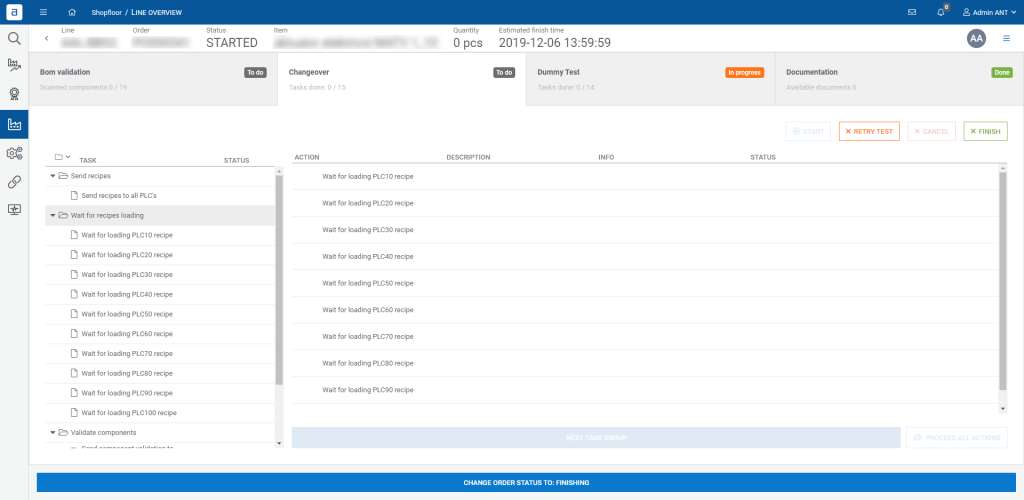Screen dimensions: 1024x500
Task: Open the monitor sidebar icon
Action: (x=14, y=210)
